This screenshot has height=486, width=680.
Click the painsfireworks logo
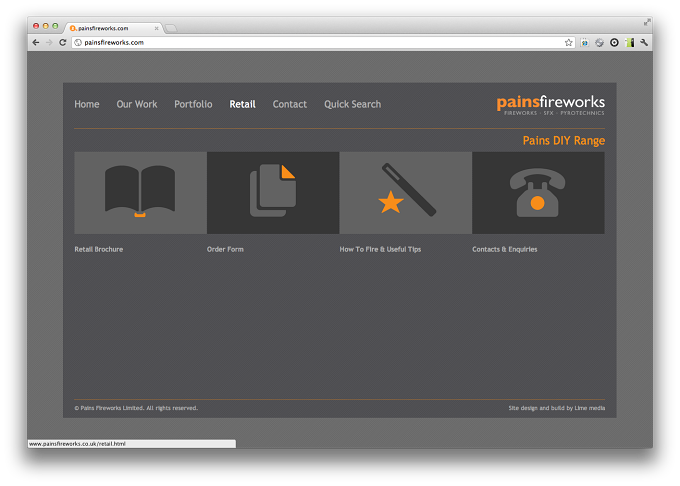click(x=550, y=105)
